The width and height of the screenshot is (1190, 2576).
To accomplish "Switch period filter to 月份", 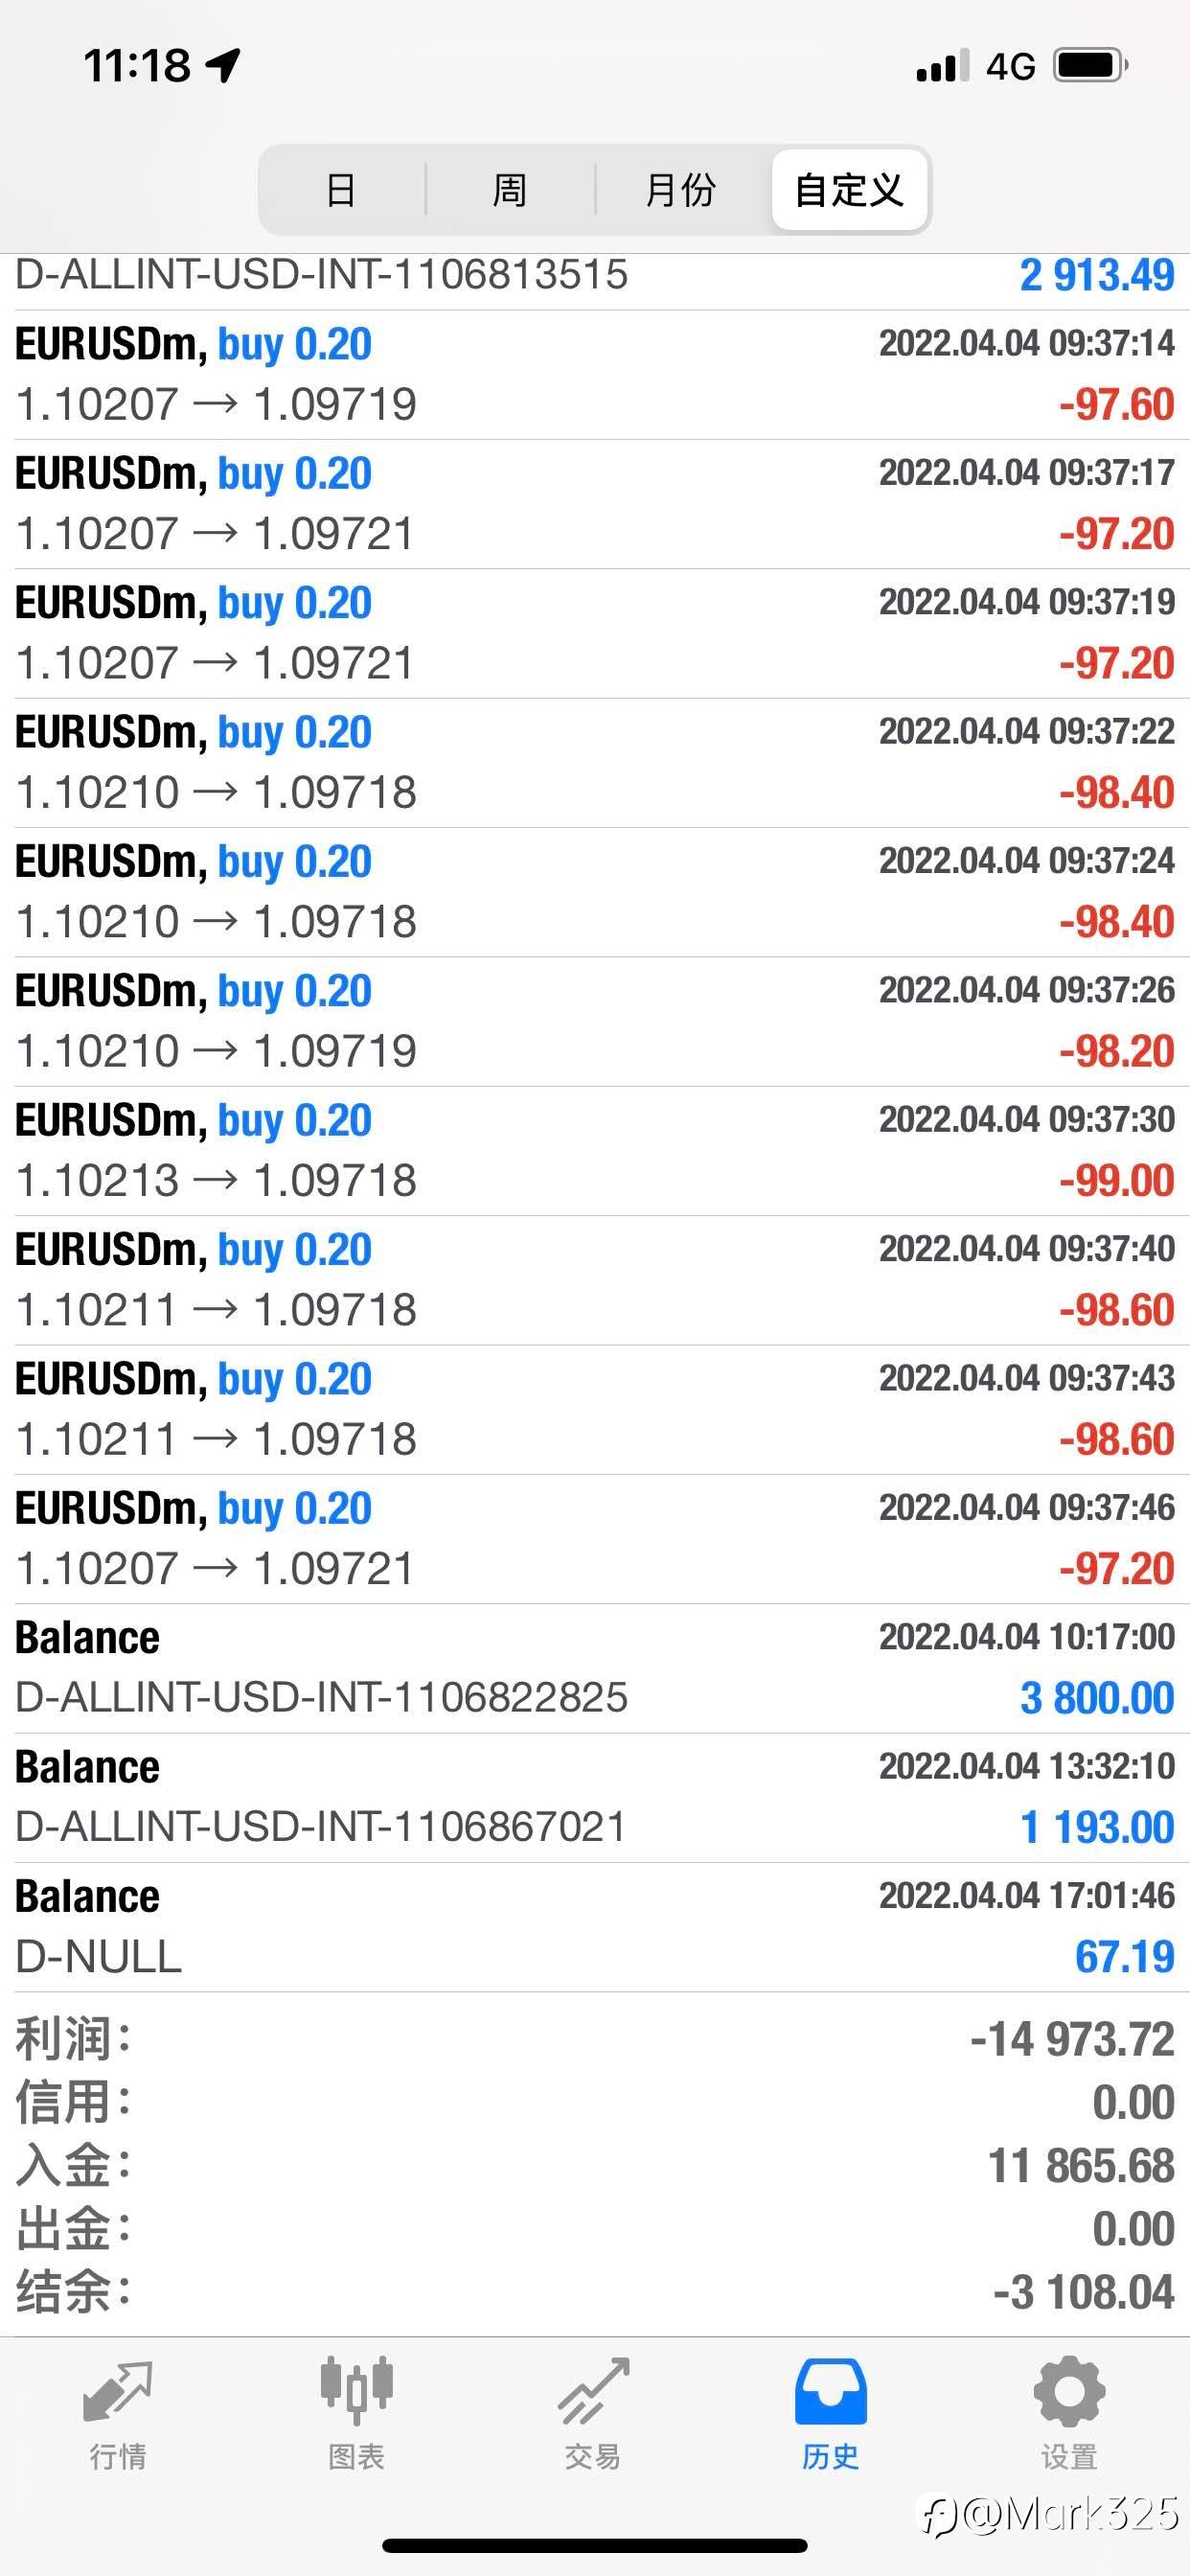I will (681, 190).
